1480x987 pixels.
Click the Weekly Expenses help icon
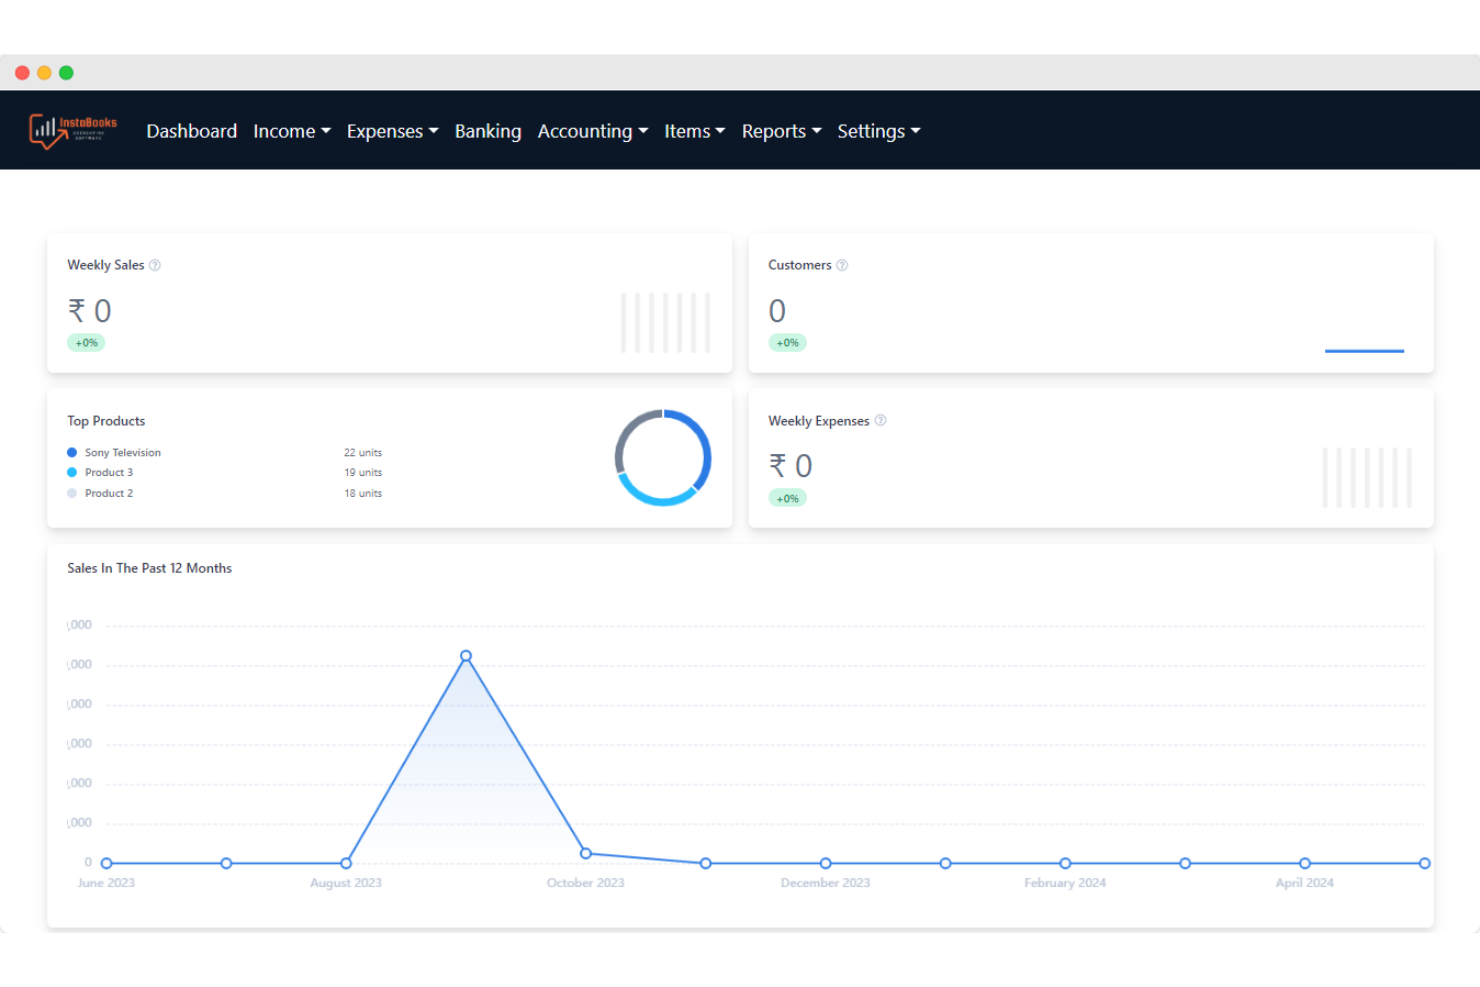coord(880,421)
